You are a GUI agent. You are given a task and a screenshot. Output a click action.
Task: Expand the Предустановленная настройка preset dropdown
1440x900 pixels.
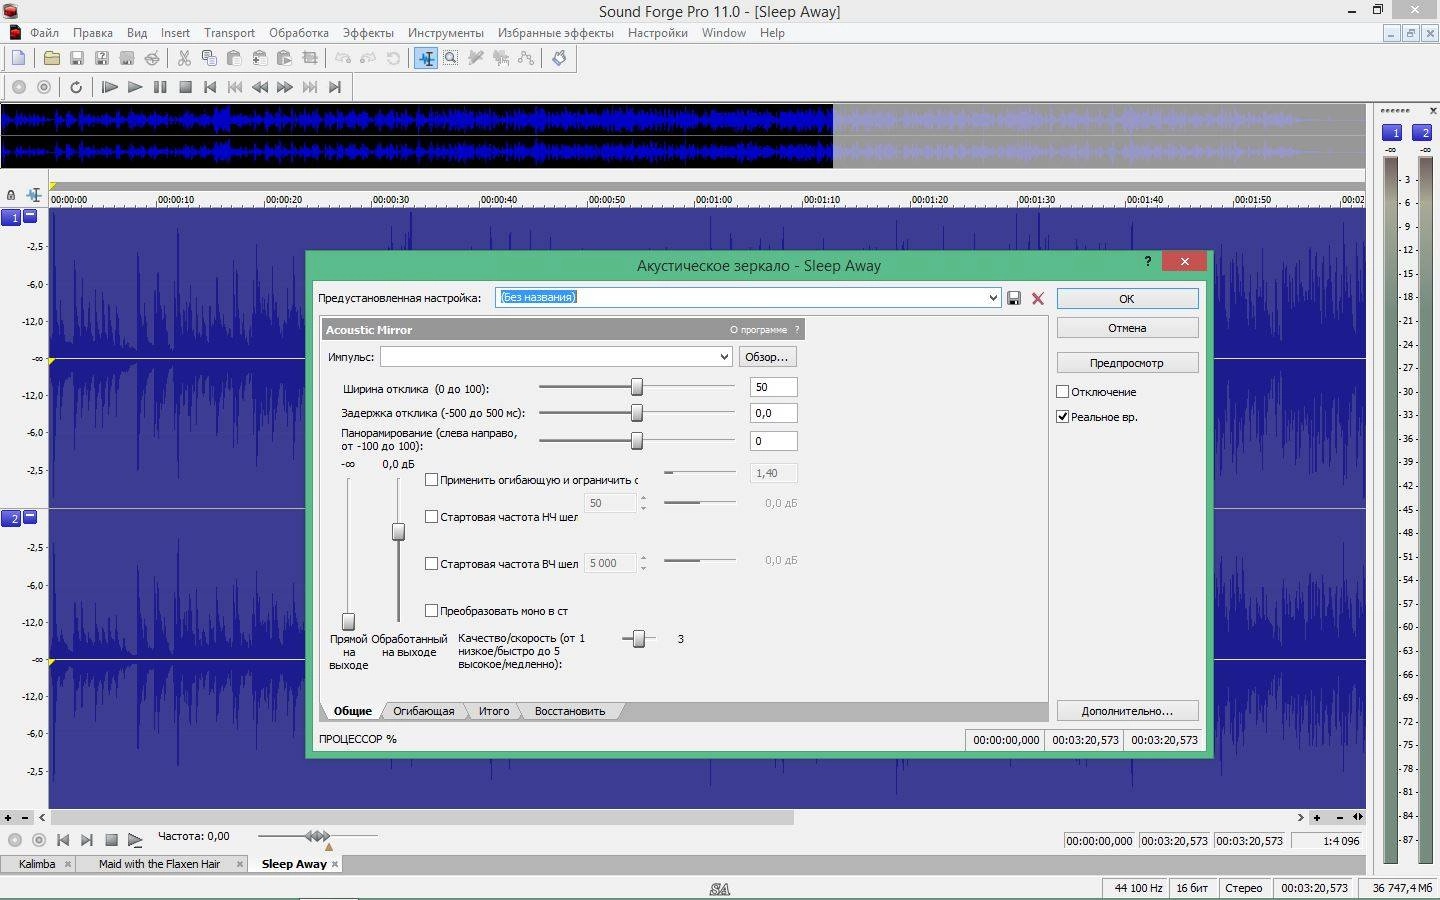pos(992,298)
